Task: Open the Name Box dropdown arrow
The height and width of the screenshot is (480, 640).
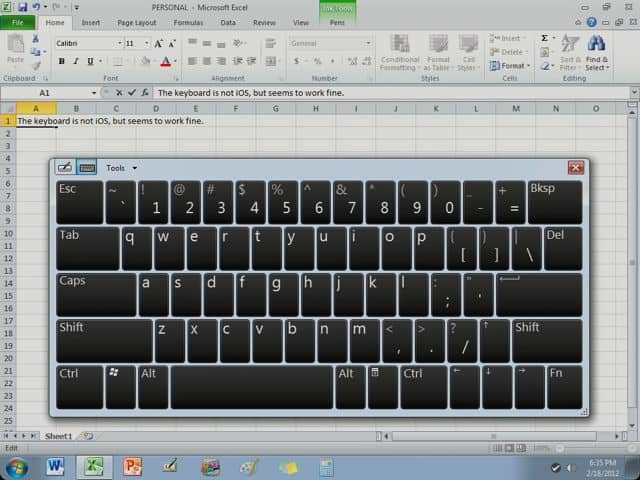Action: pos(94,93)
